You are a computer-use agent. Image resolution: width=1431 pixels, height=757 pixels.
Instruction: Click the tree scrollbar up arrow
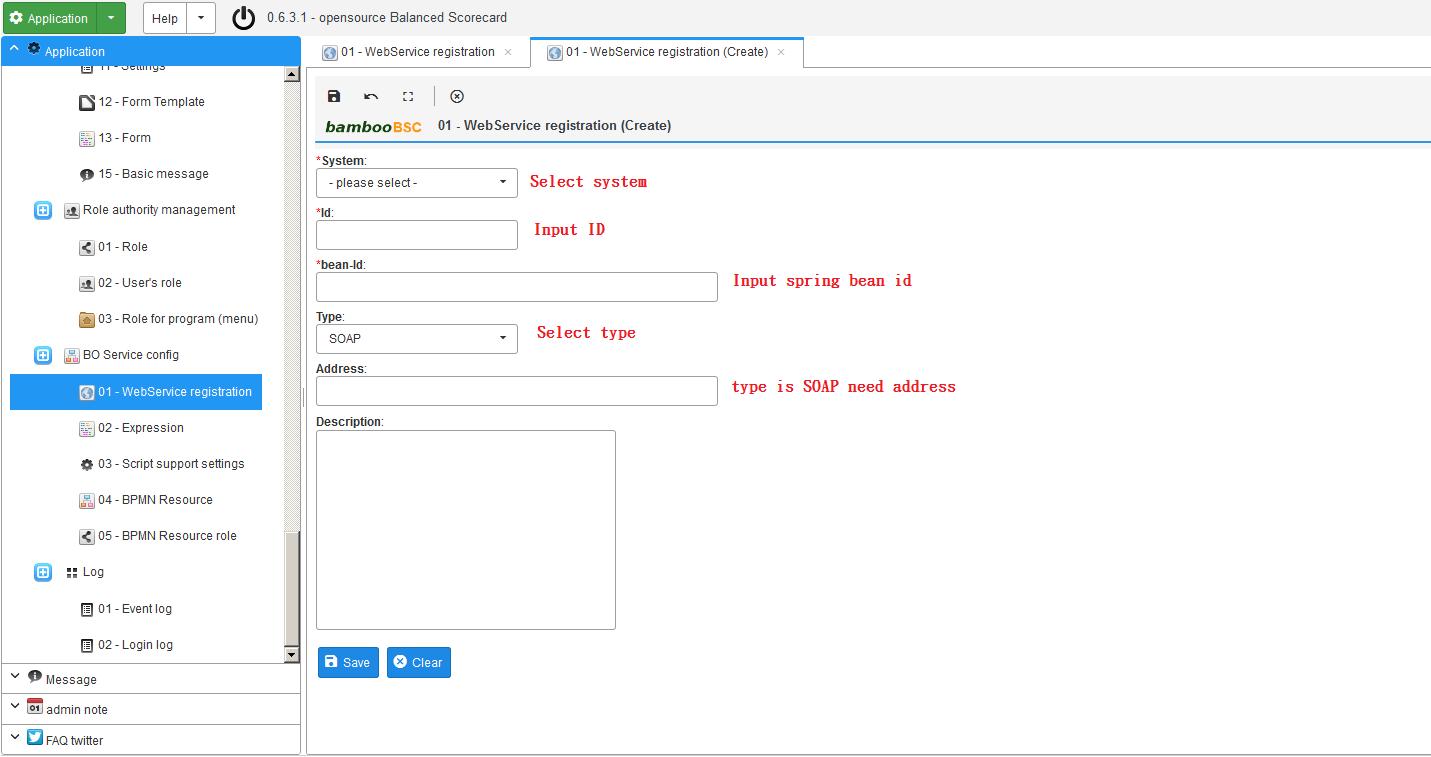click(x=292, y=74)
